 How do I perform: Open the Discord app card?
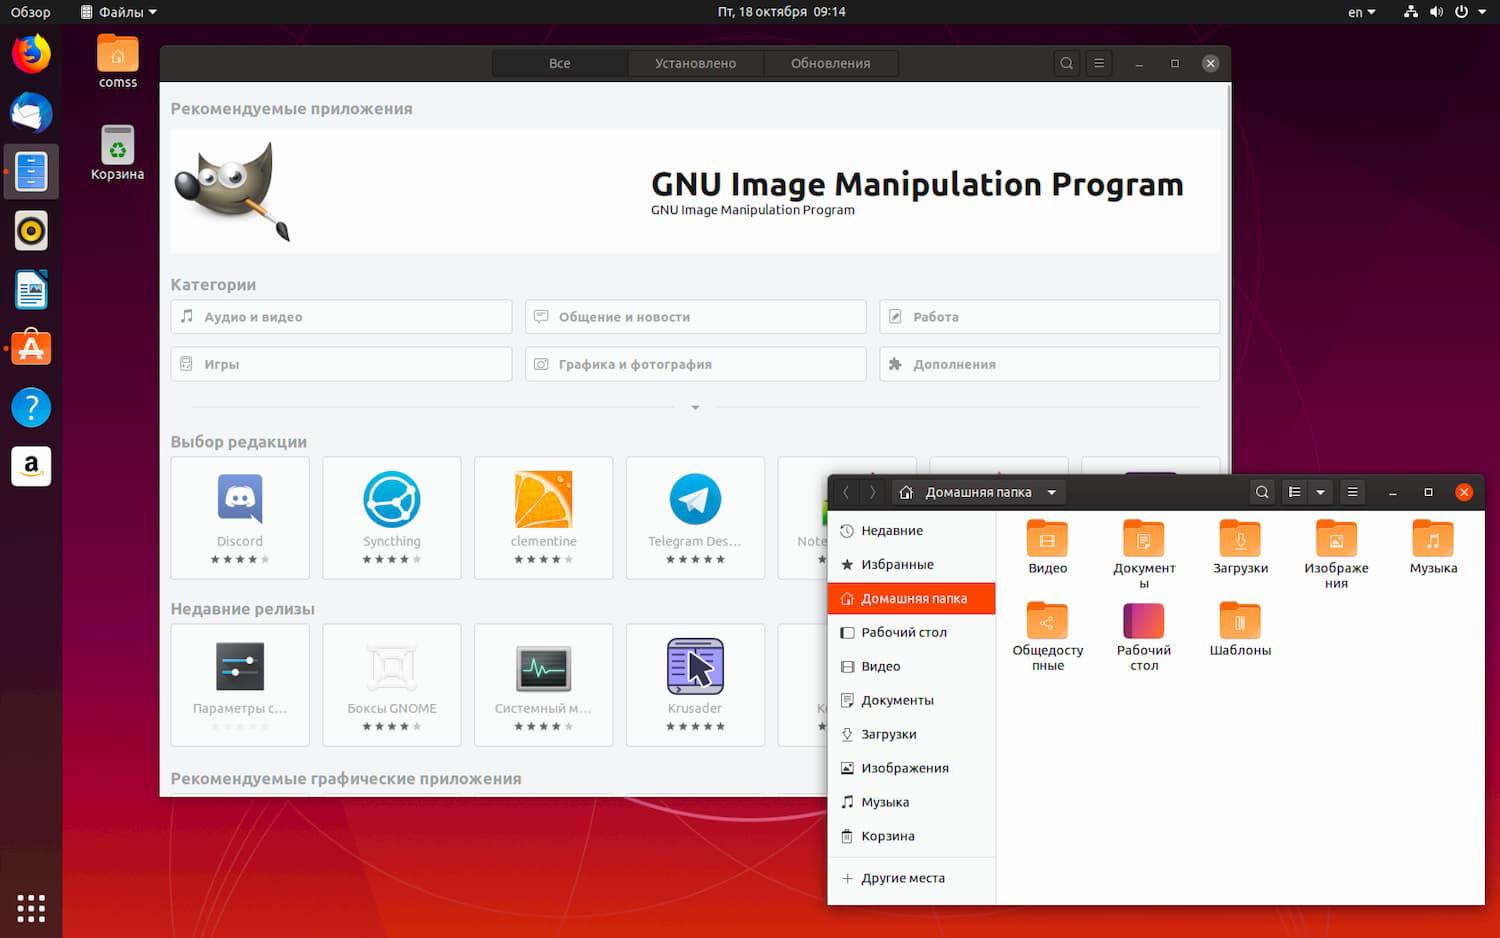[x=240, y=518]
